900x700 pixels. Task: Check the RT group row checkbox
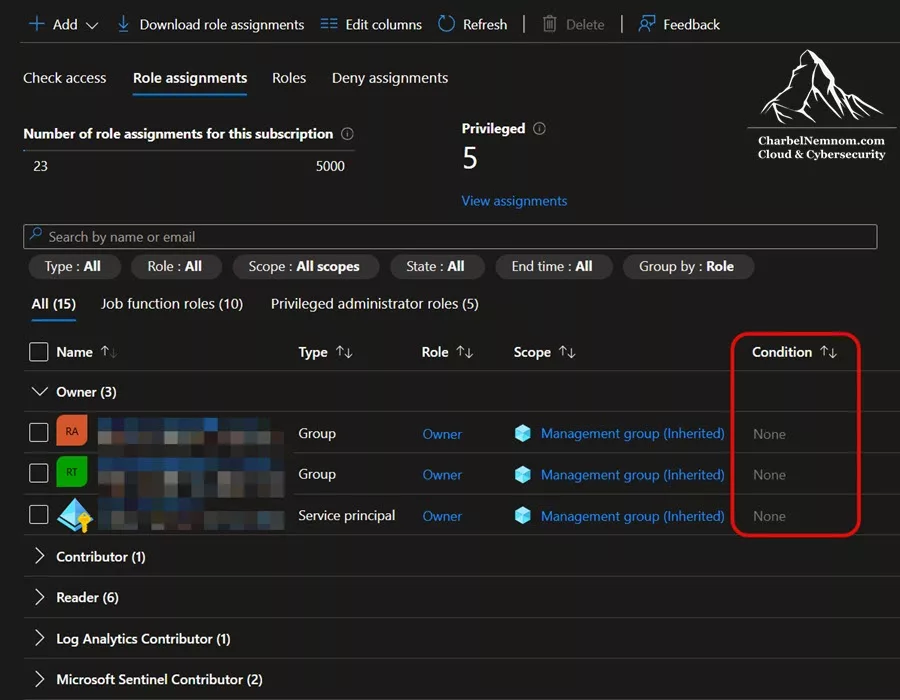38,473
